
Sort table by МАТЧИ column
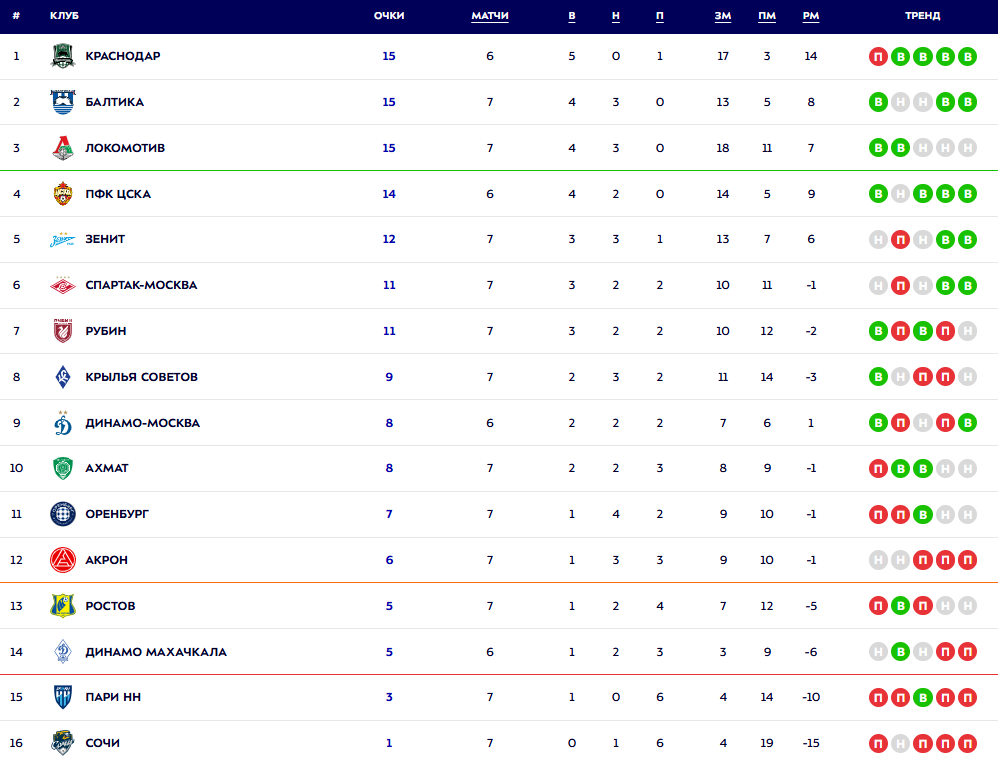tap(489, 16)
